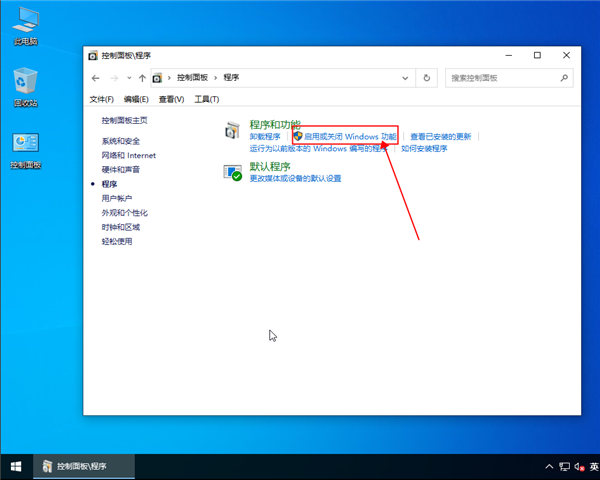Go to 系统和安全 in sidebar
This screenshot has width=600, height=480.
coord(121,141)
